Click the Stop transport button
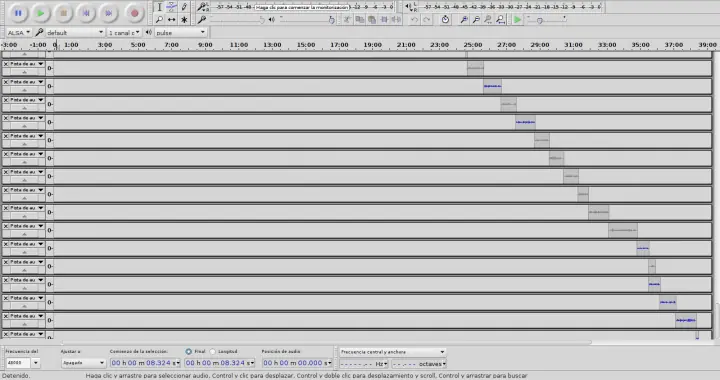 [x=63, y=13]
